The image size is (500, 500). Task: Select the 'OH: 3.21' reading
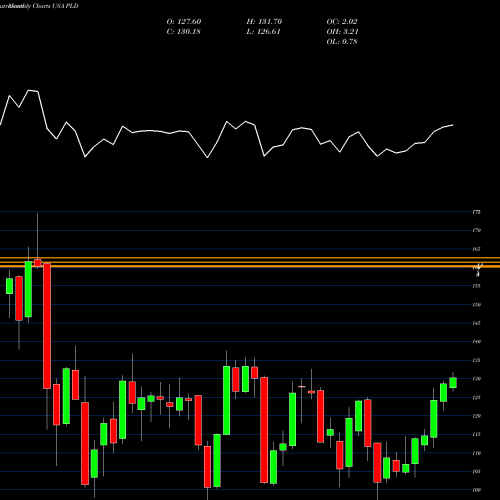[x=342, y=32]
